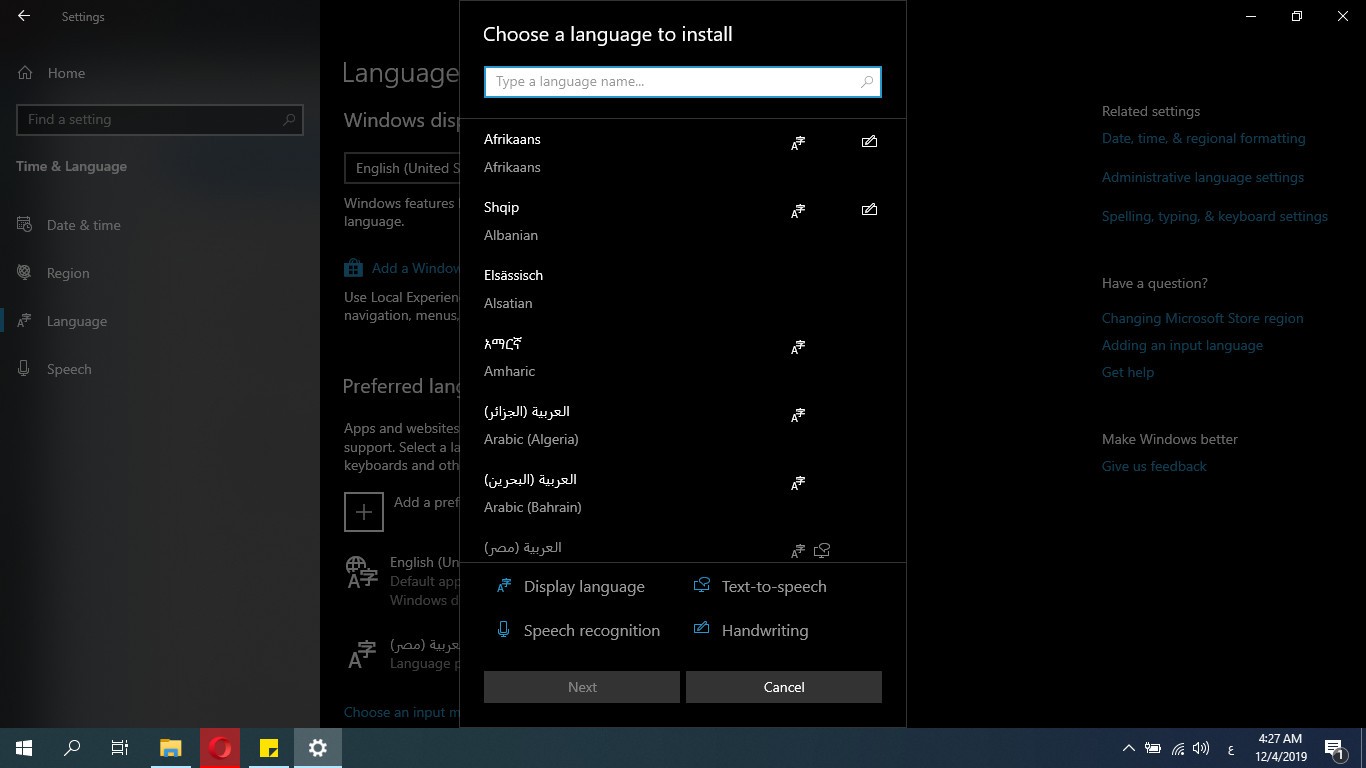The image size is (1366, 768).
Task: Open the Opera browser from the taskbar
Action: pos(220,748)
